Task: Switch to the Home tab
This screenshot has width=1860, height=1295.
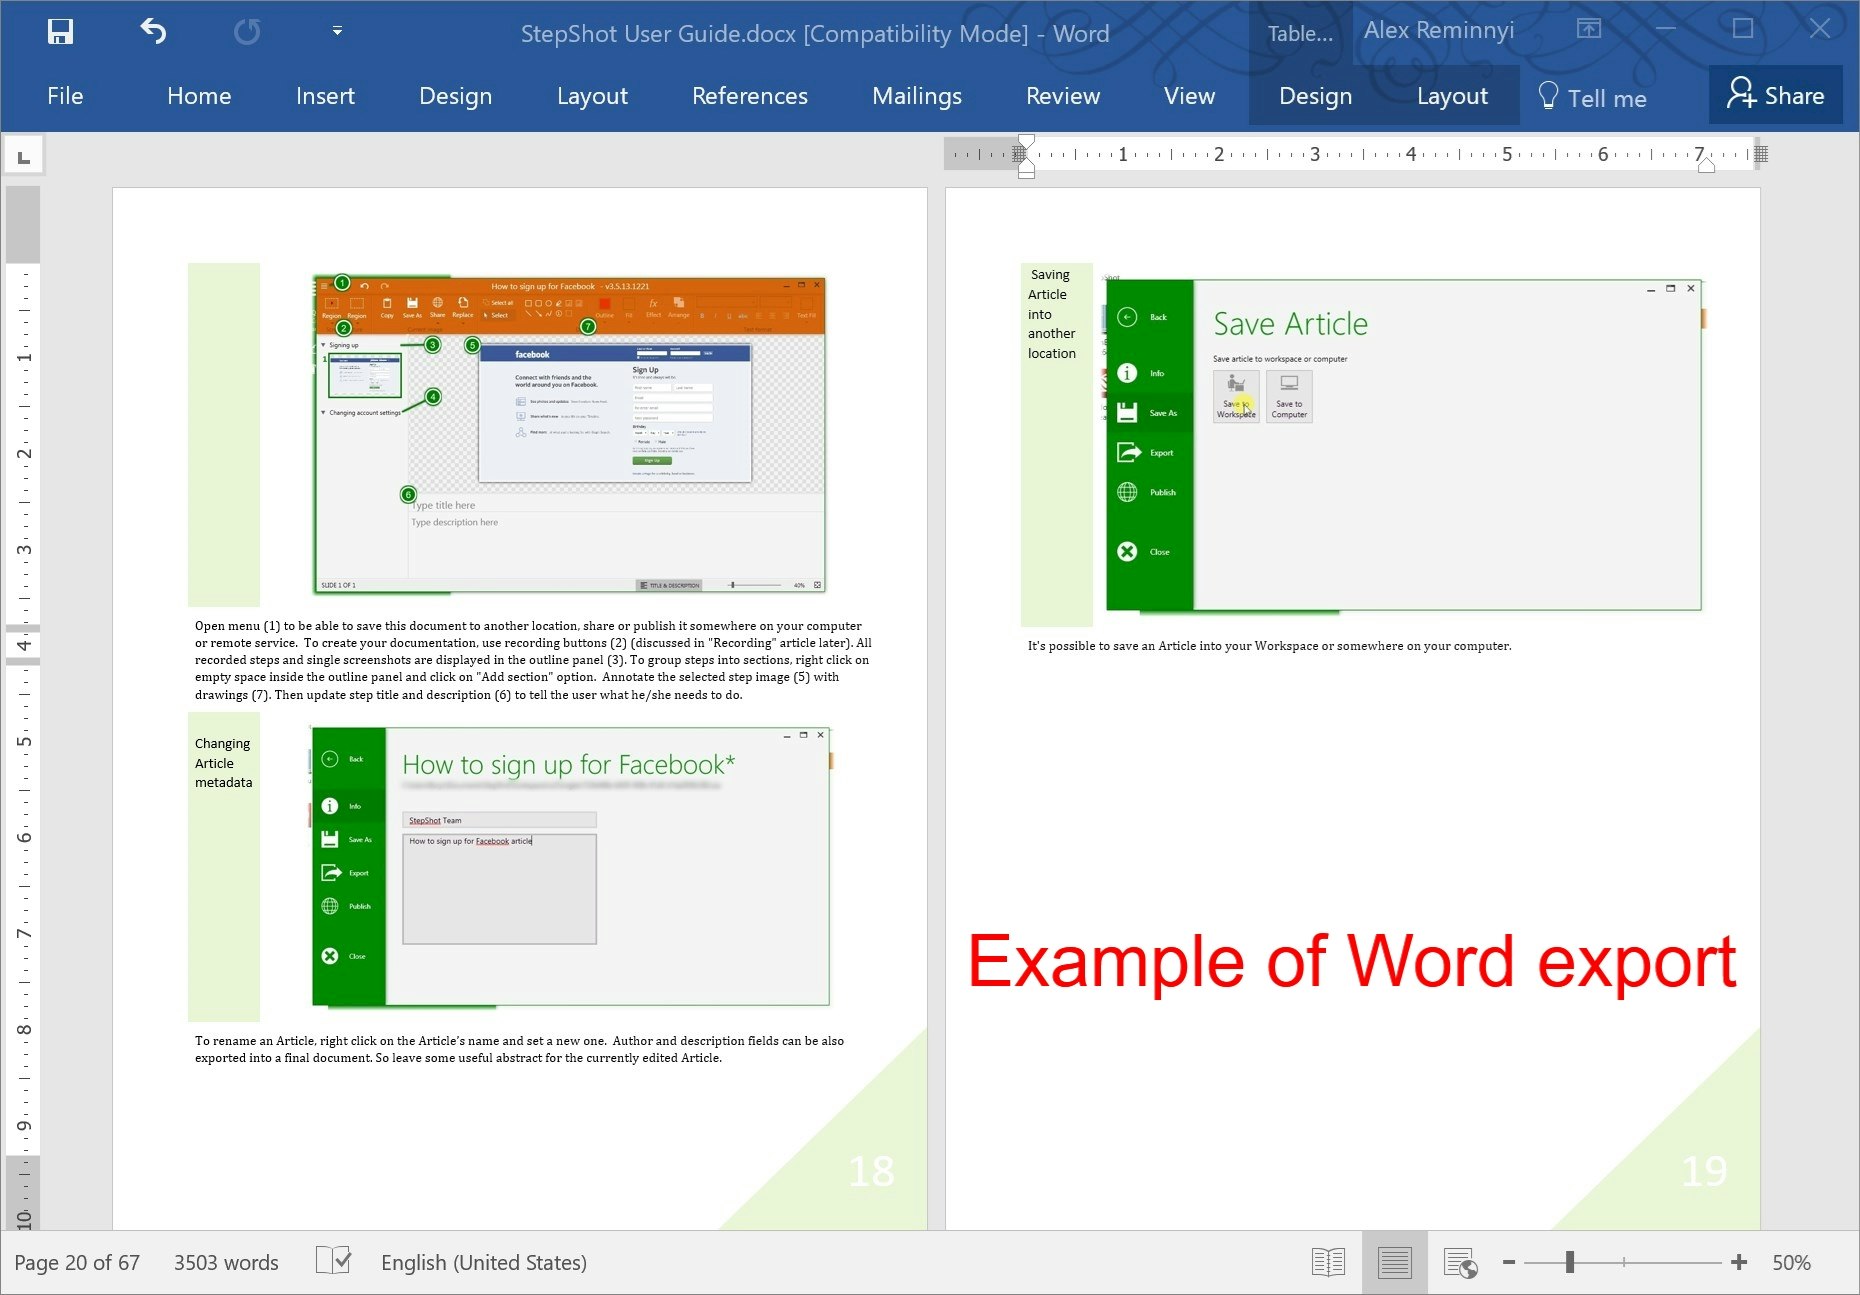Action: coord(199,96)
